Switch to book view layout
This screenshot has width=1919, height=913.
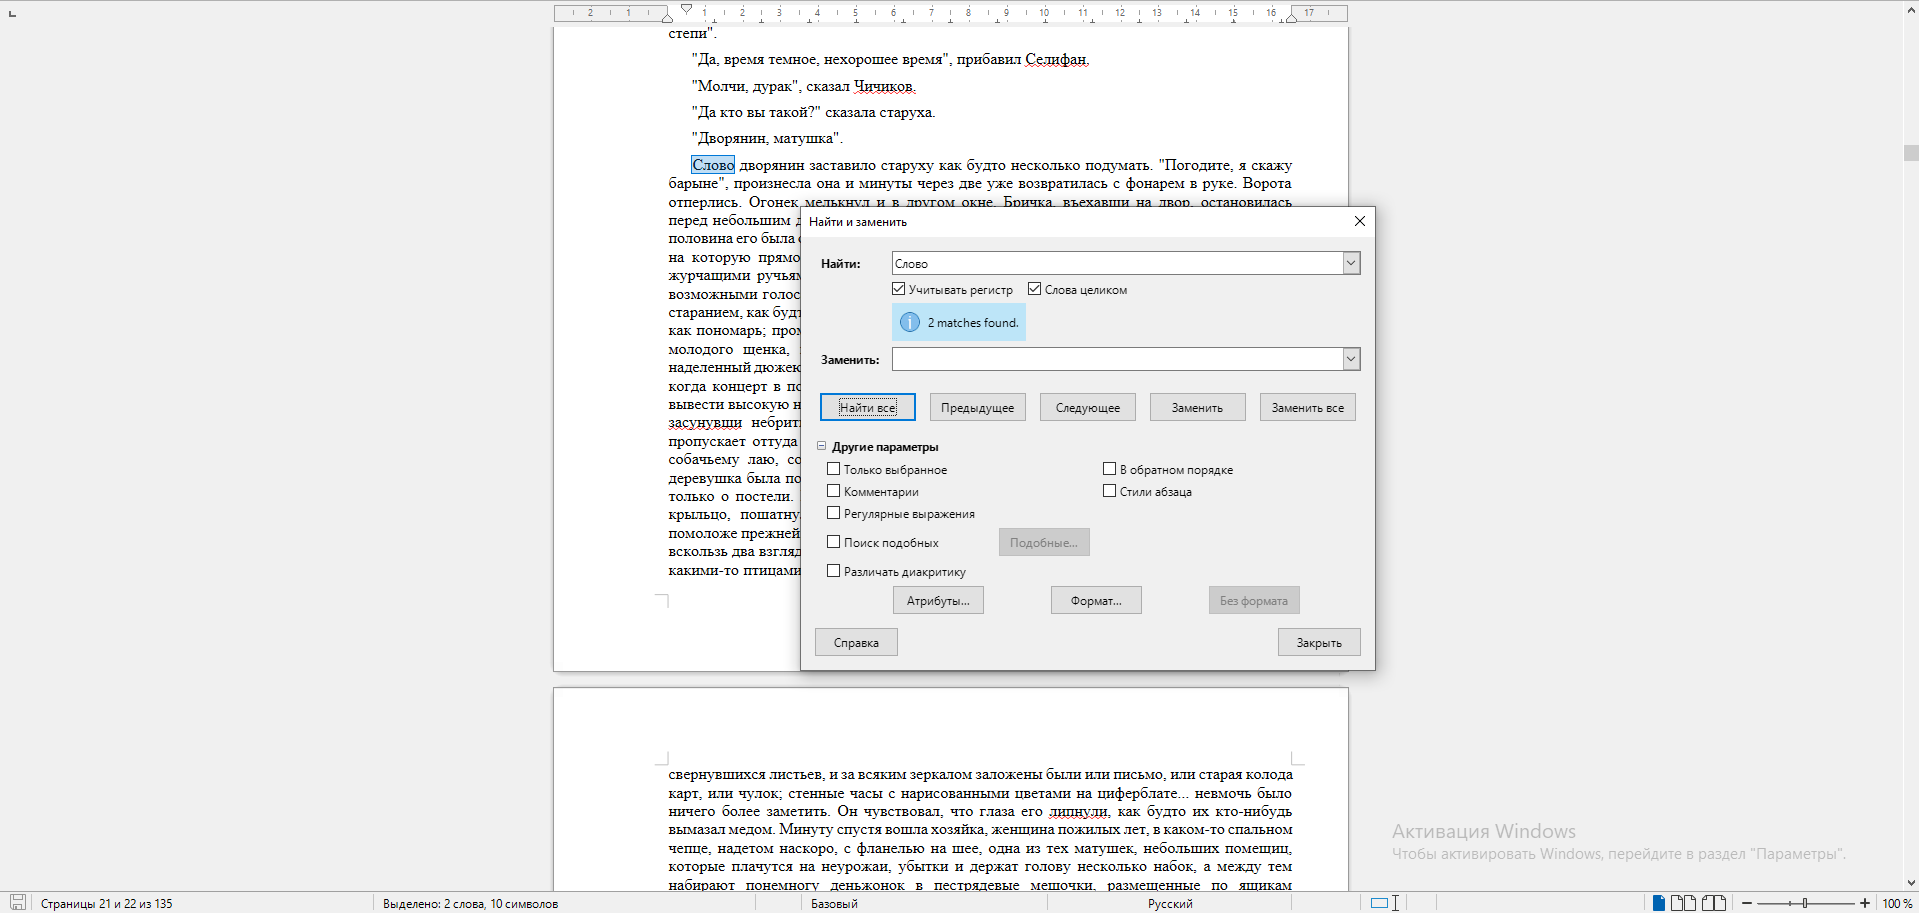tap(1714, 903)
